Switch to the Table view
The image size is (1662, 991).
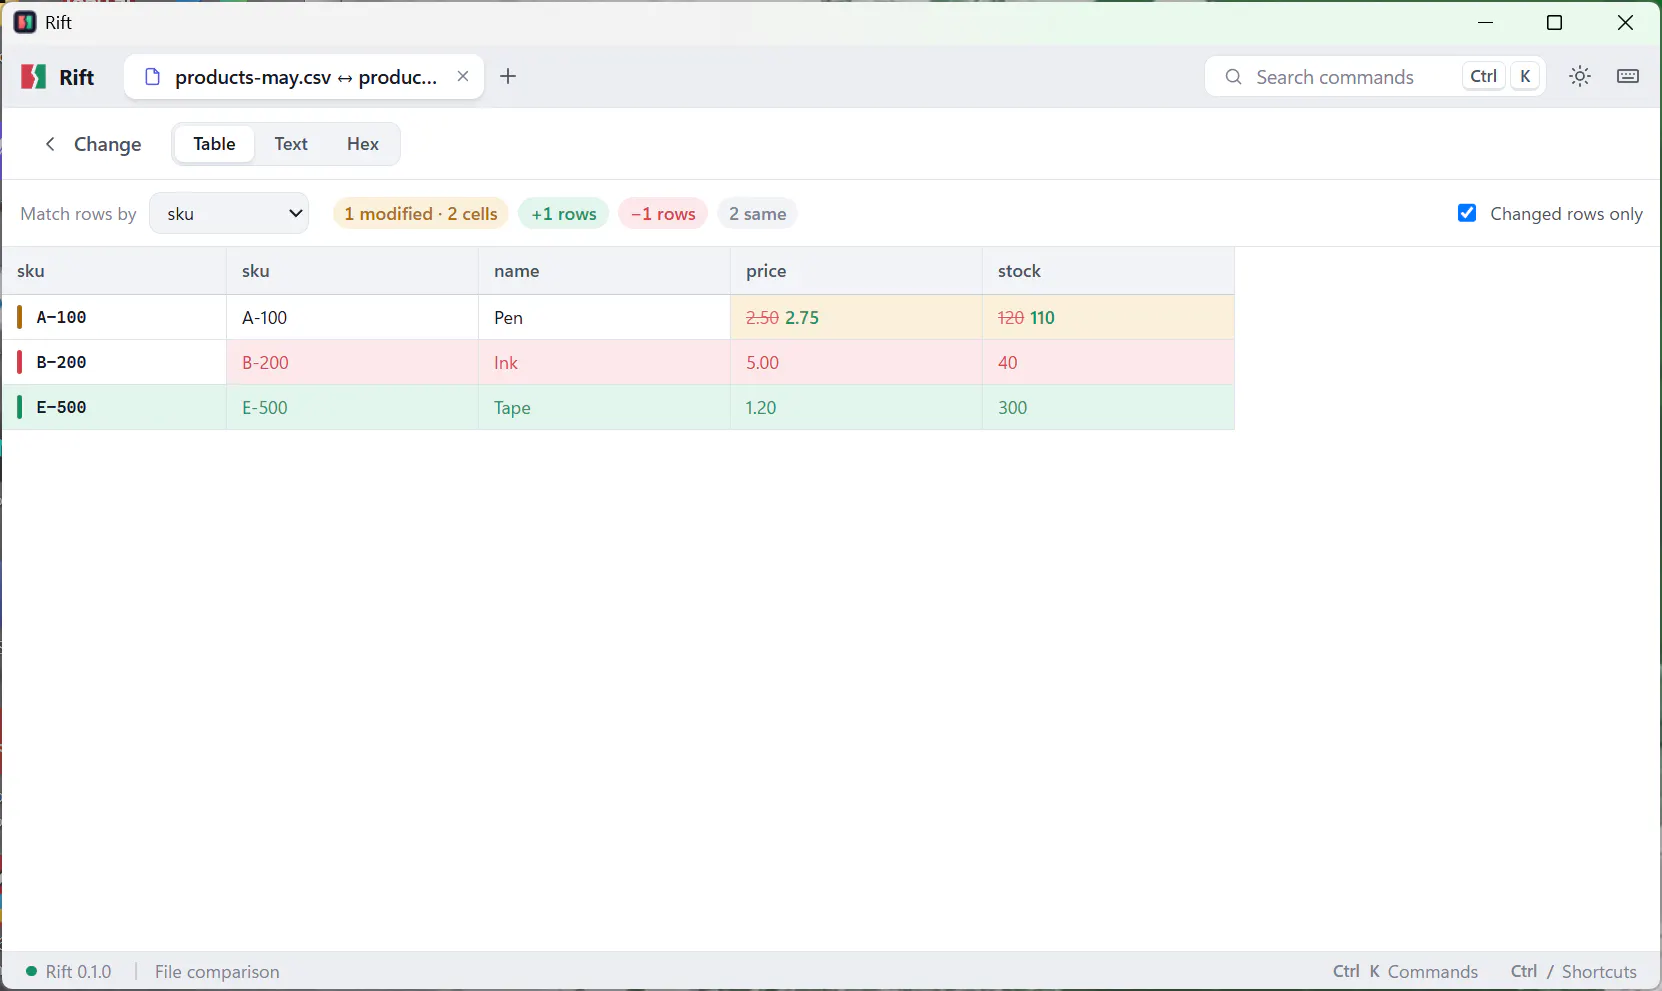pos(214,144)
